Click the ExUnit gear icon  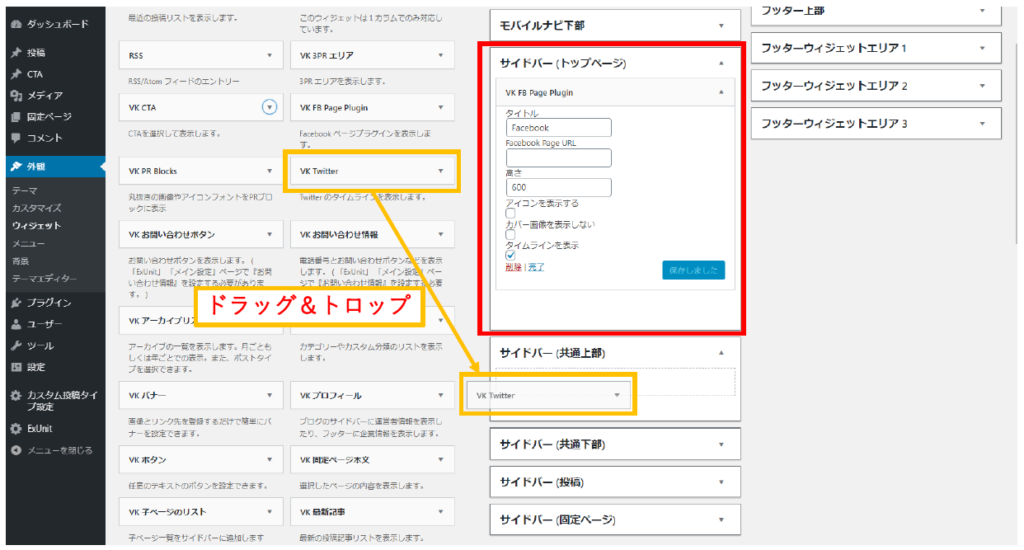[x=16, y=429]
